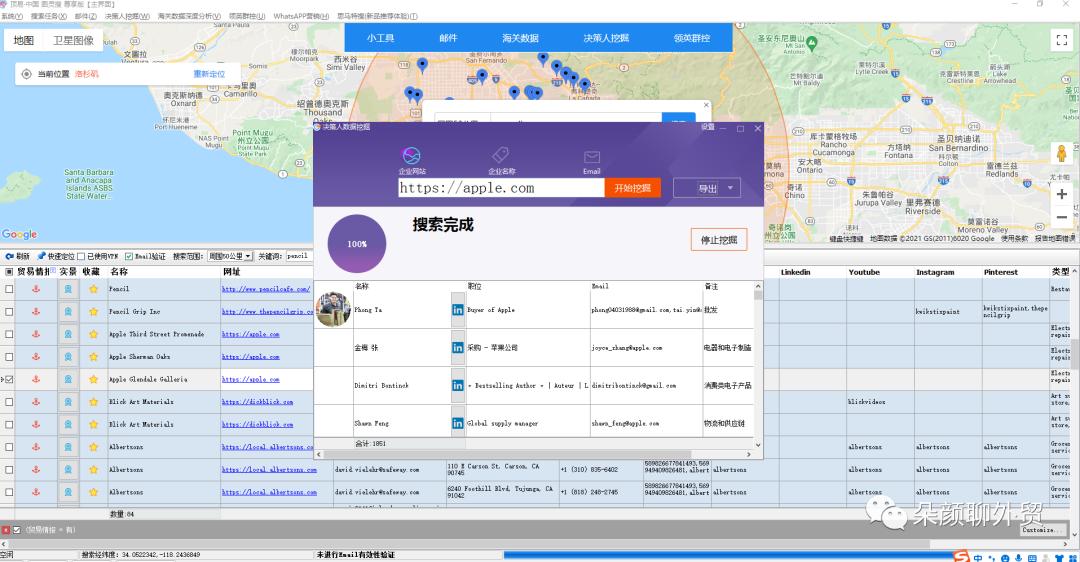
Task: Toggle the Email验证 checkbox
Action: [129, 256]
